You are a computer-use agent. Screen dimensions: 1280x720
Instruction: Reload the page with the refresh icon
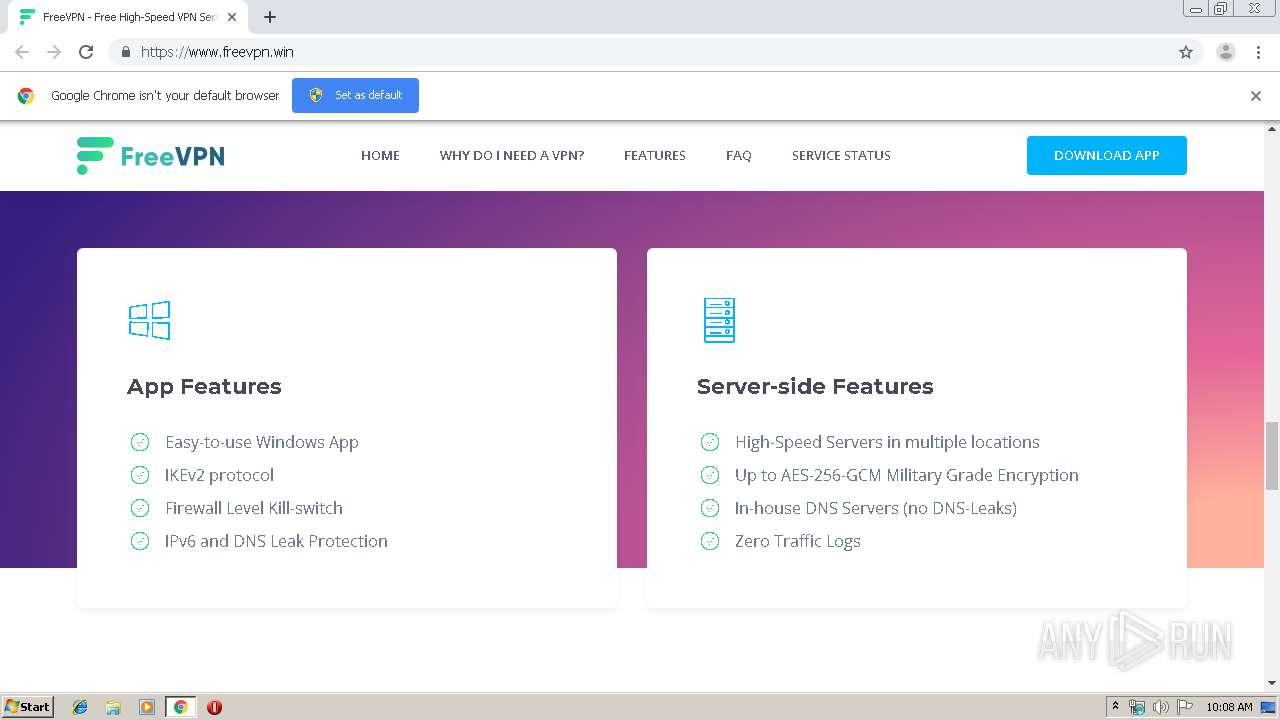86,52
